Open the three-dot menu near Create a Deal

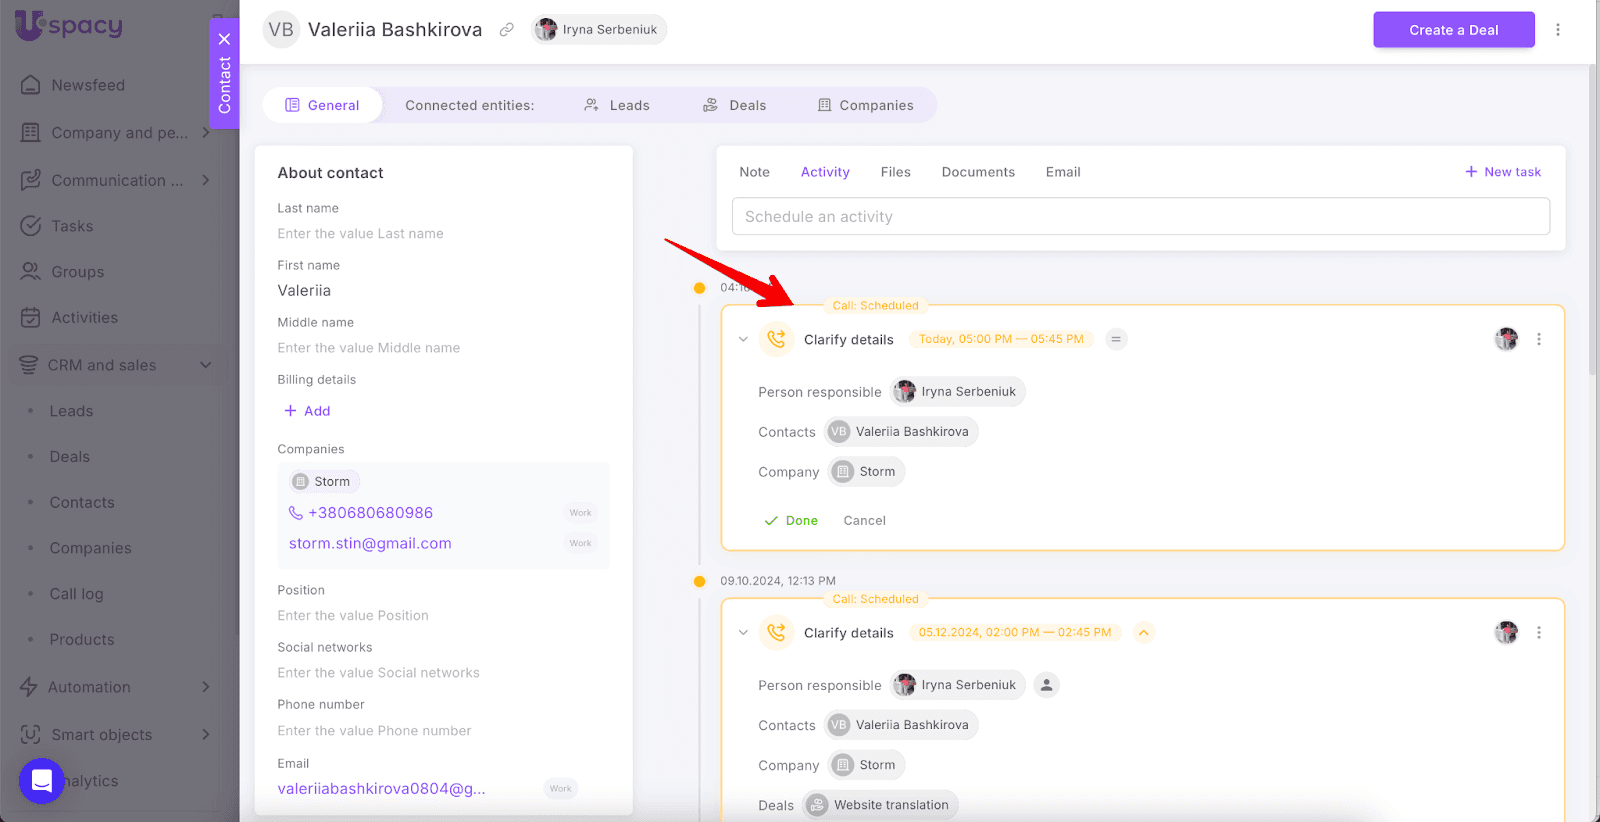tap(1557, 30)
